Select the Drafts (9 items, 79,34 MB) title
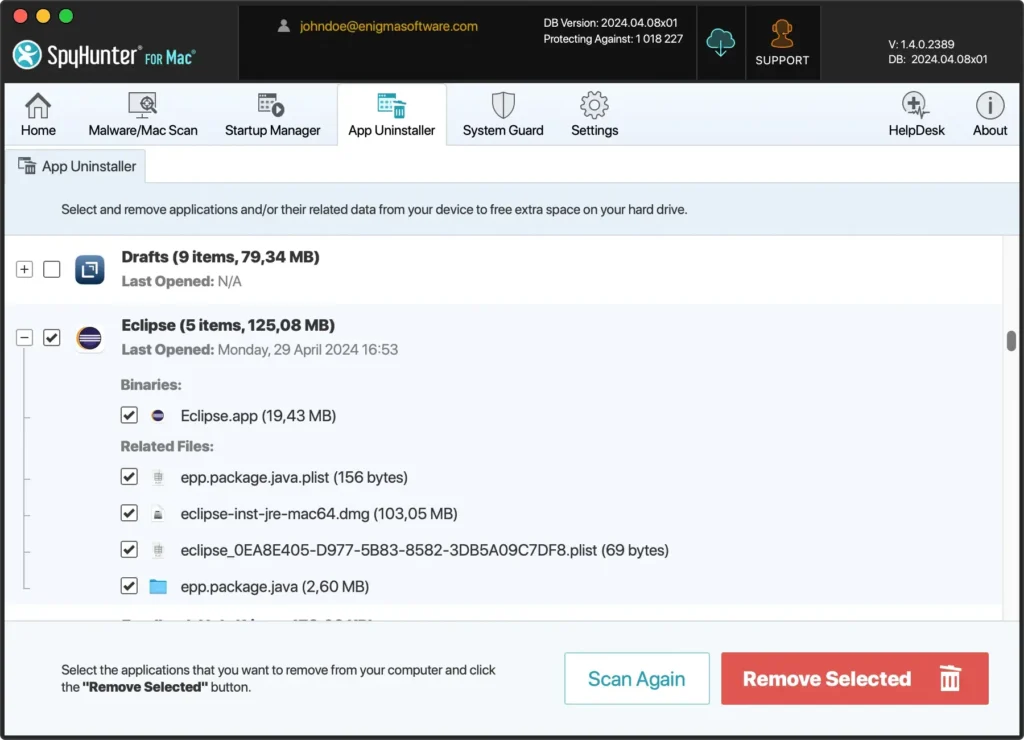 coord(220,257)
